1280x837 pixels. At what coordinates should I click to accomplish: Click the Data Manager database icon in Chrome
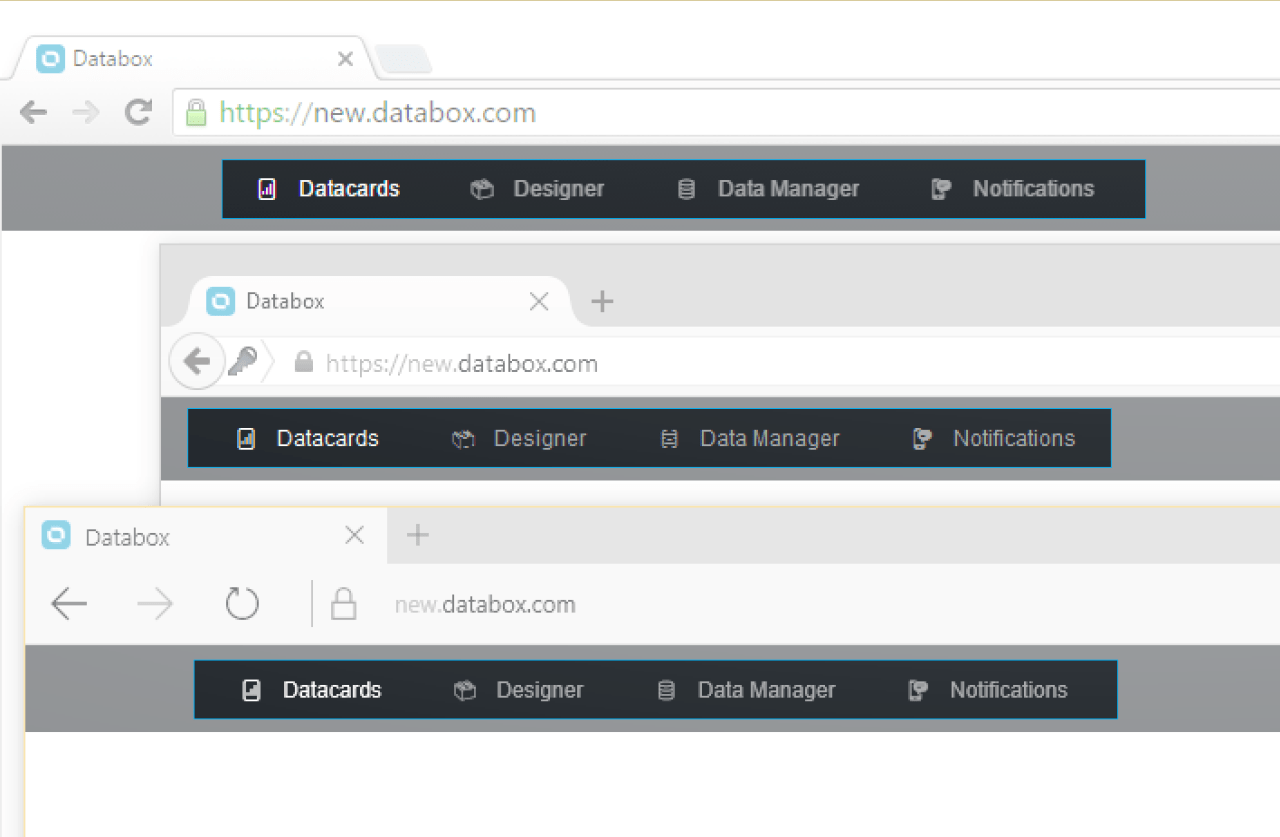tap(686, 189)
